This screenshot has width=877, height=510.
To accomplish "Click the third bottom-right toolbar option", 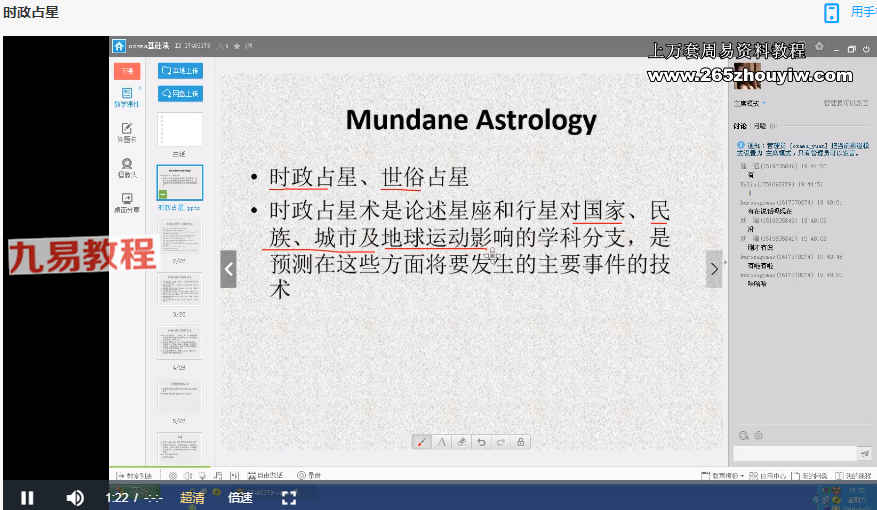I will pyautogui.click(x=810, y=475).
